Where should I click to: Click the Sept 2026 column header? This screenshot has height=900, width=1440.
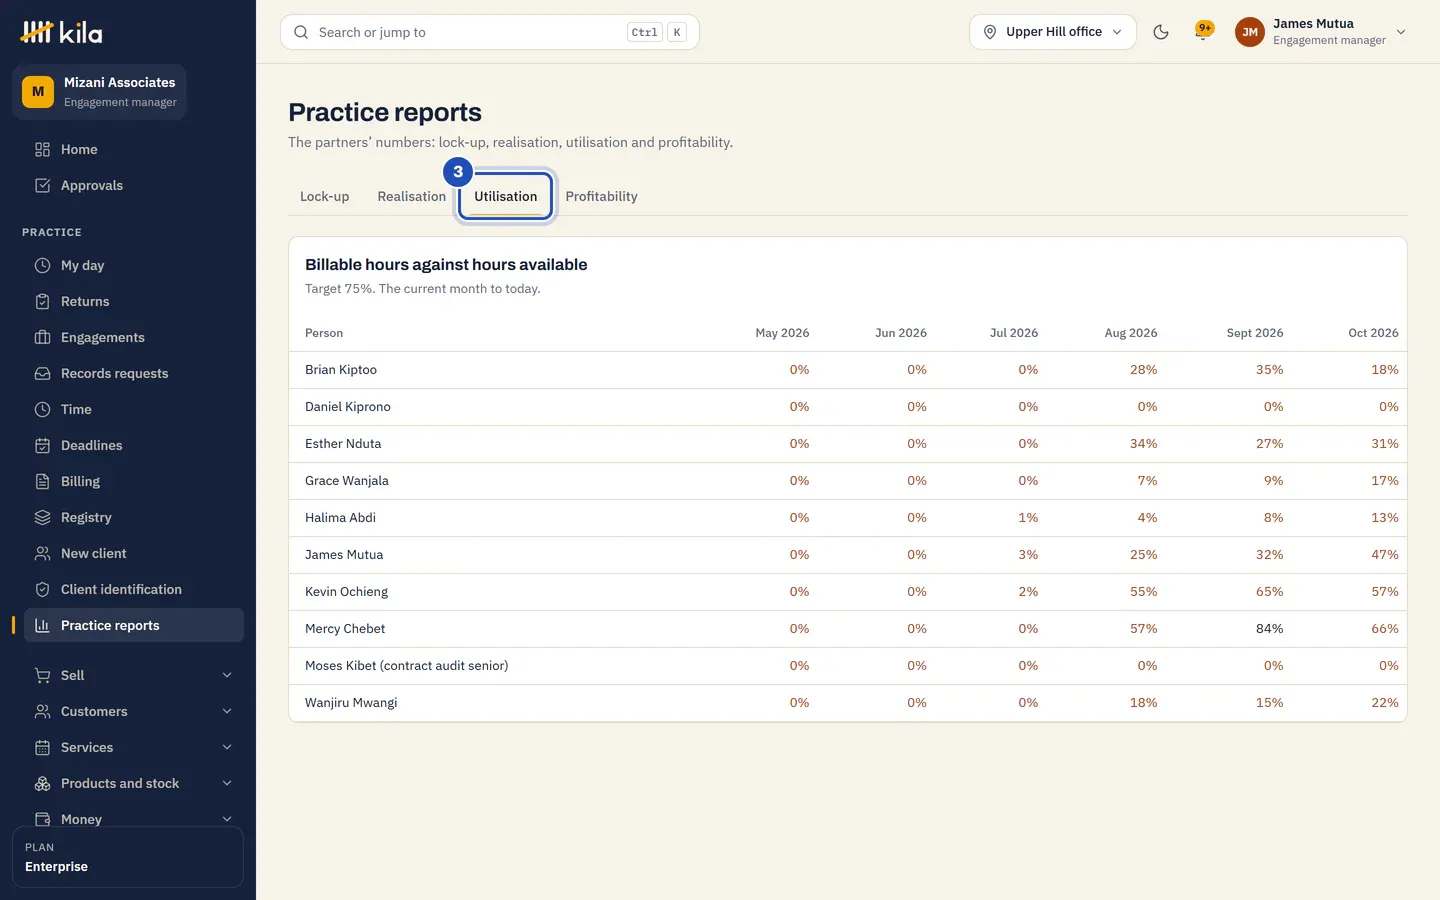click(x=1254, y=333)
